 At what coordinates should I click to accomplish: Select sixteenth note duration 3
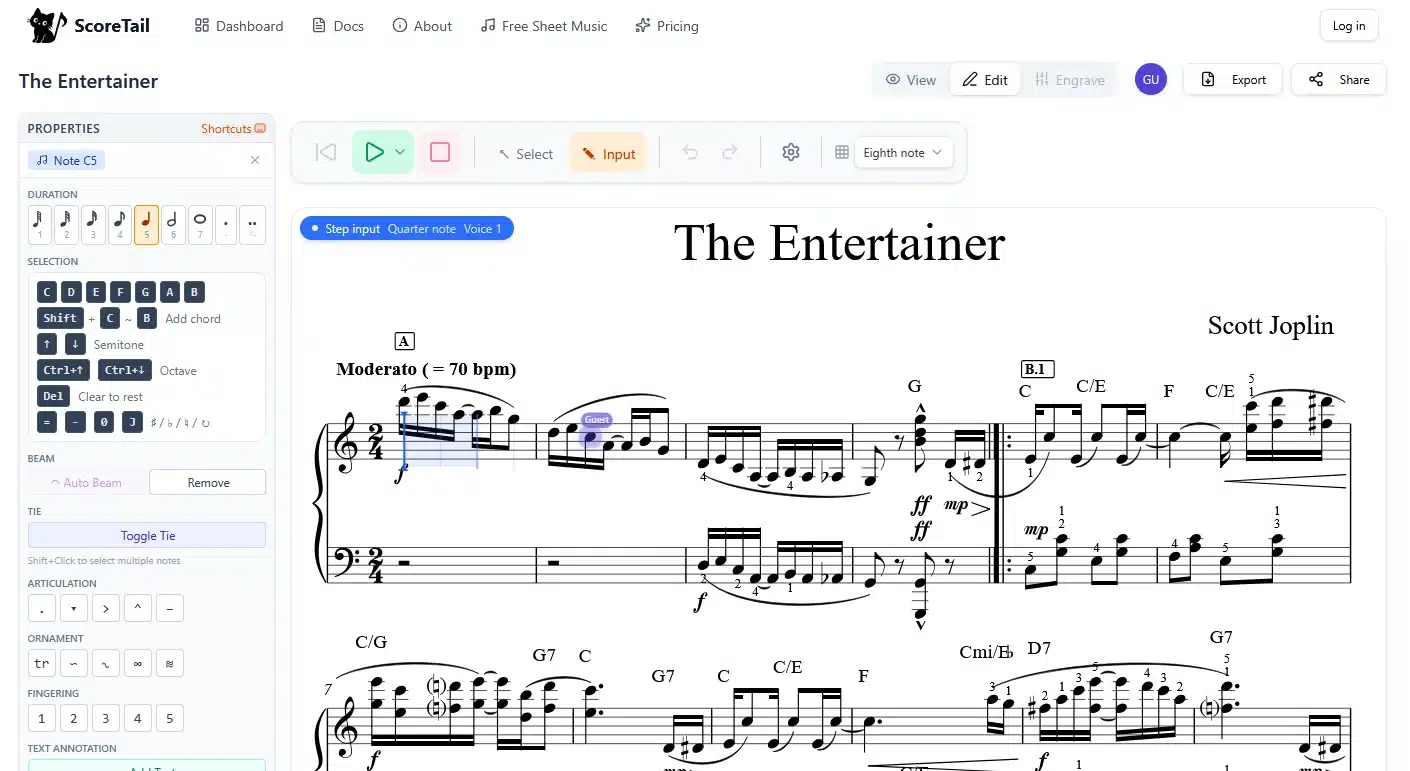click(x=93, y=224)
